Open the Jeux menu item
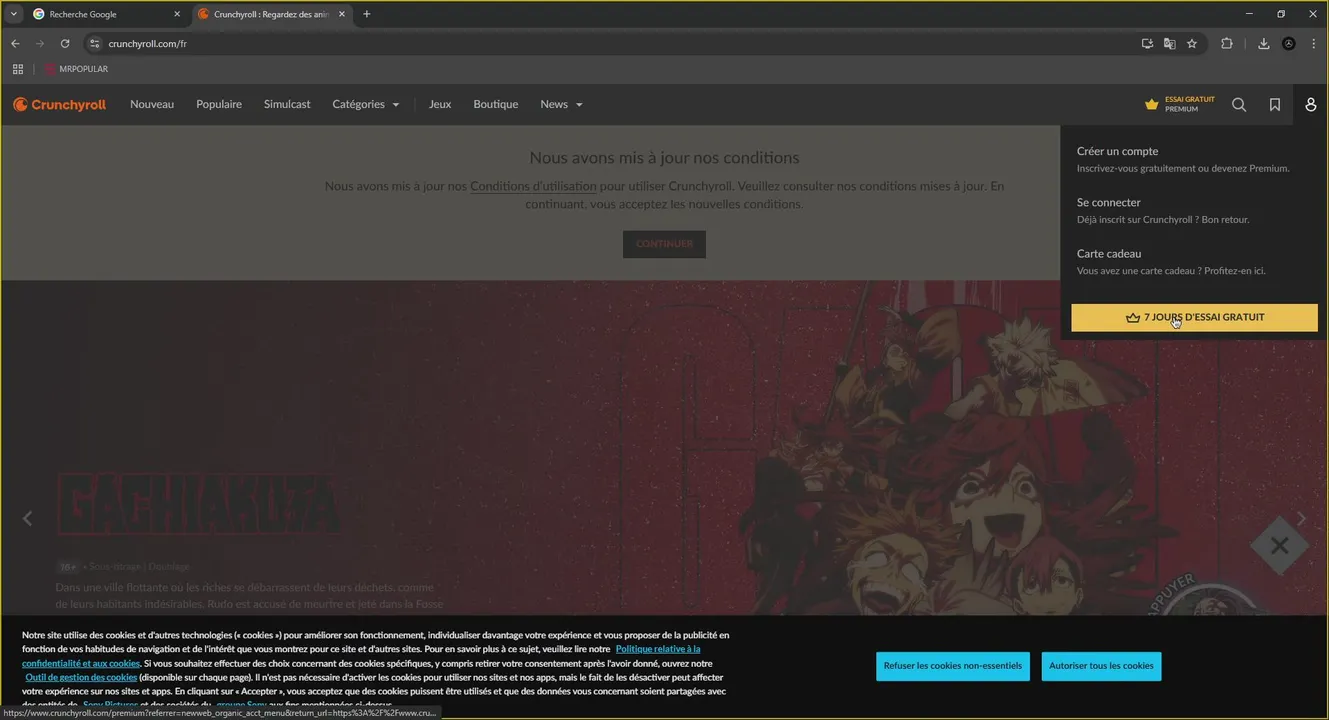 440,104
